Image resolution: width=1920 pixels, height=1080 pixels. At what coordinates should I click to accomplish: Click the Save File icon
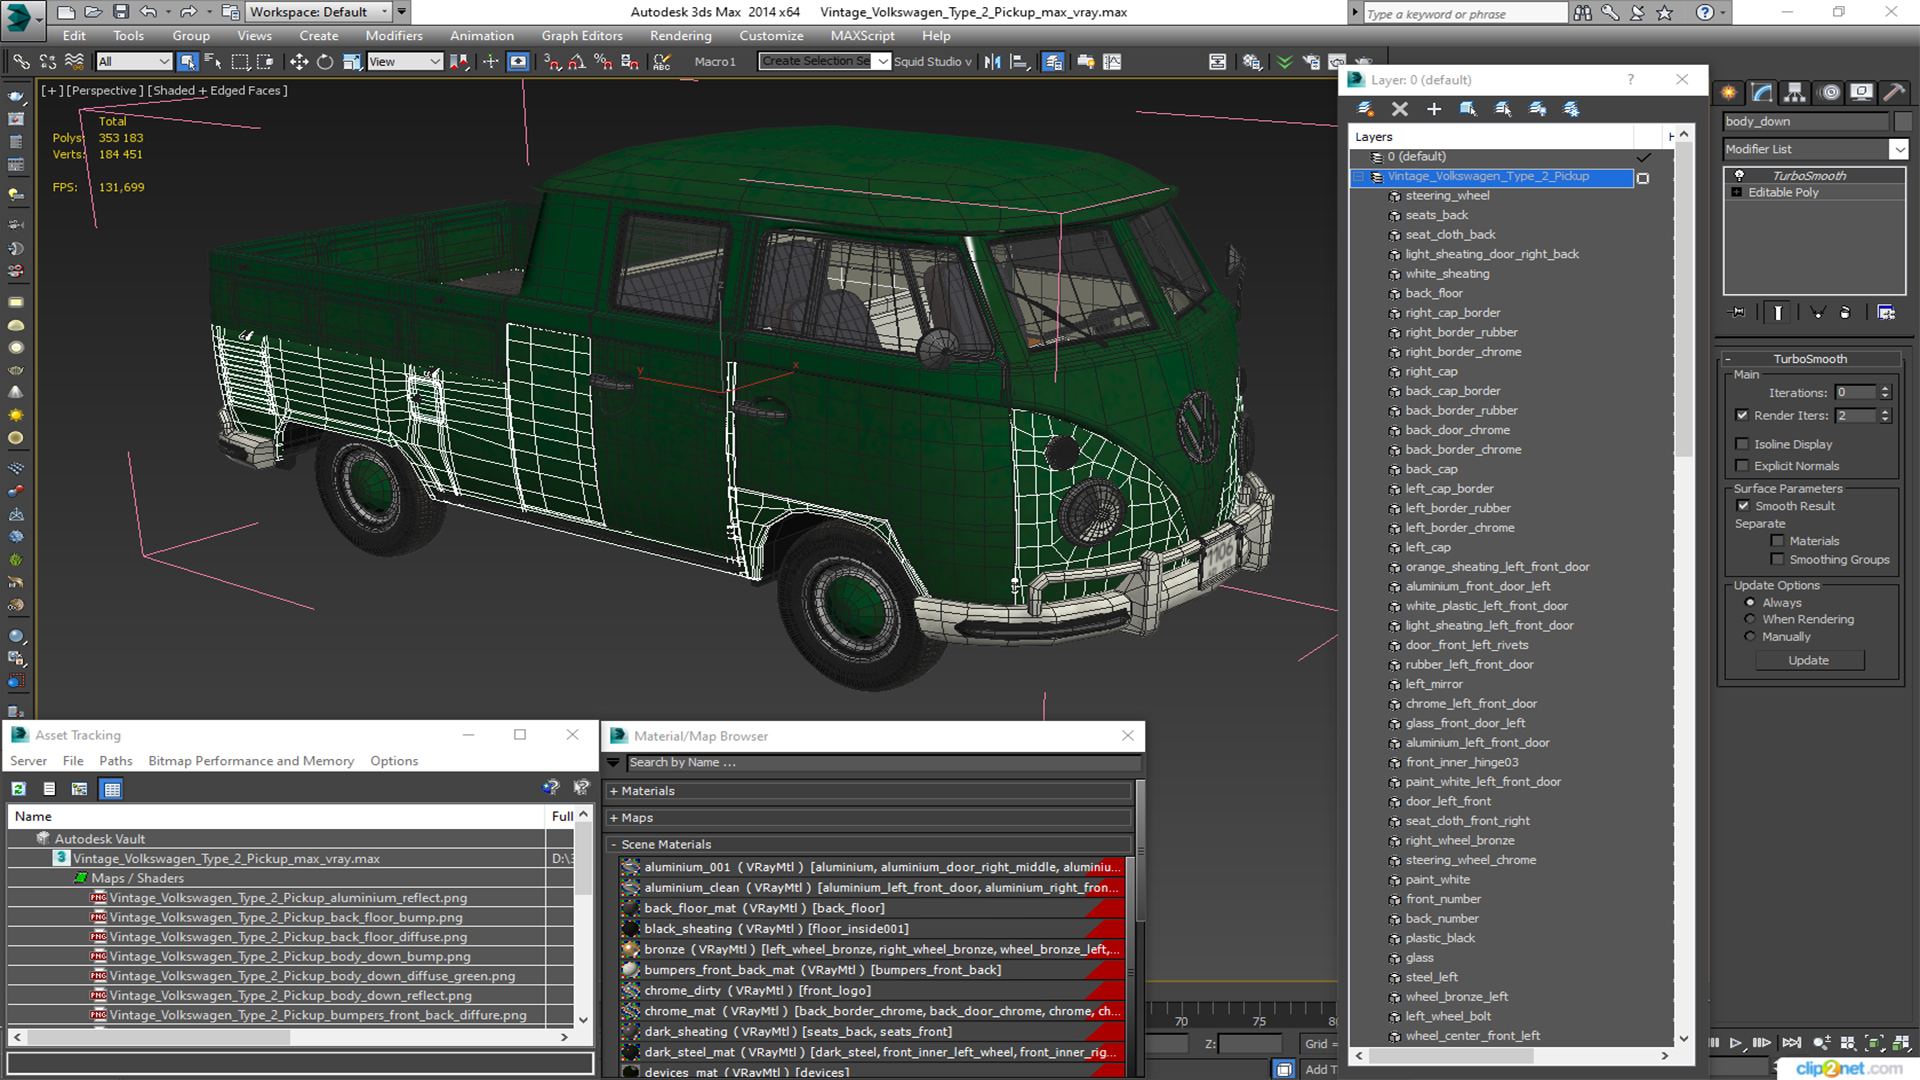tap(120, 12)
